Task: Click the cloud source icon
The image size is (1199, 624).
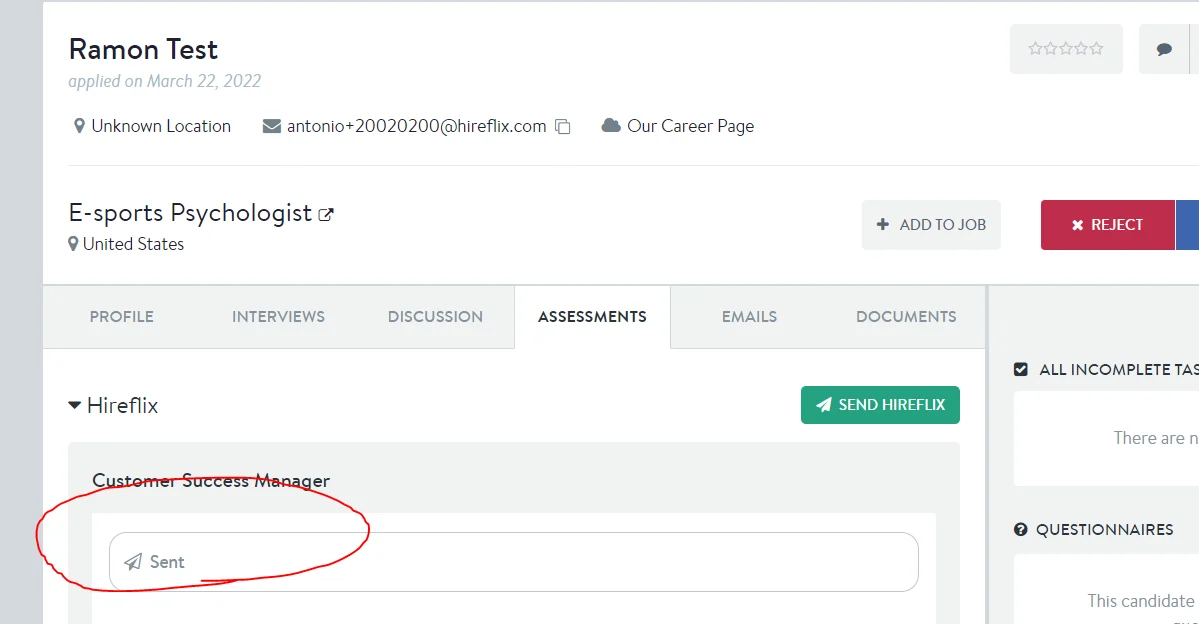Action: point(611,125)
